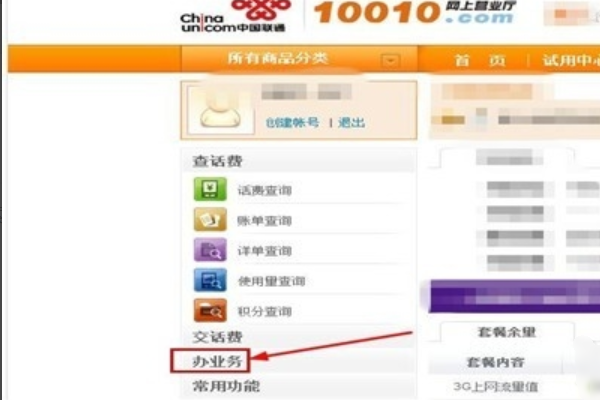Click the green 话费查询 icon
Screen dimensions: 600x400
pos(210,189)
